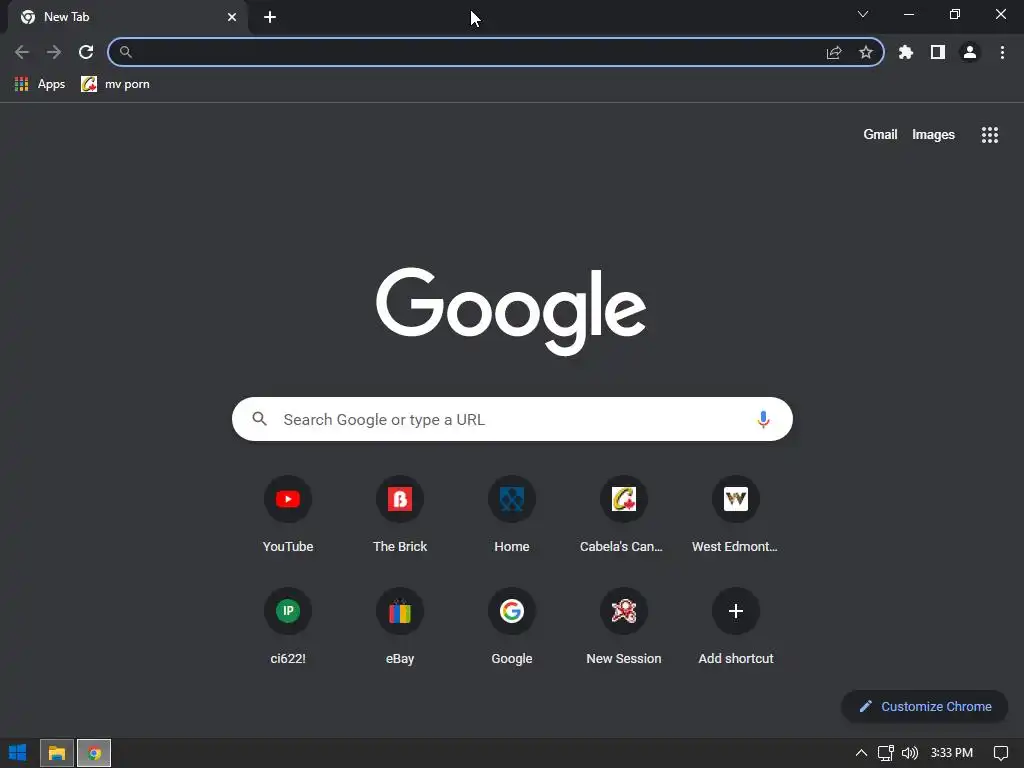Open network status tray icon
Viewport: 1024px width, 768px height.
(886, 753)
